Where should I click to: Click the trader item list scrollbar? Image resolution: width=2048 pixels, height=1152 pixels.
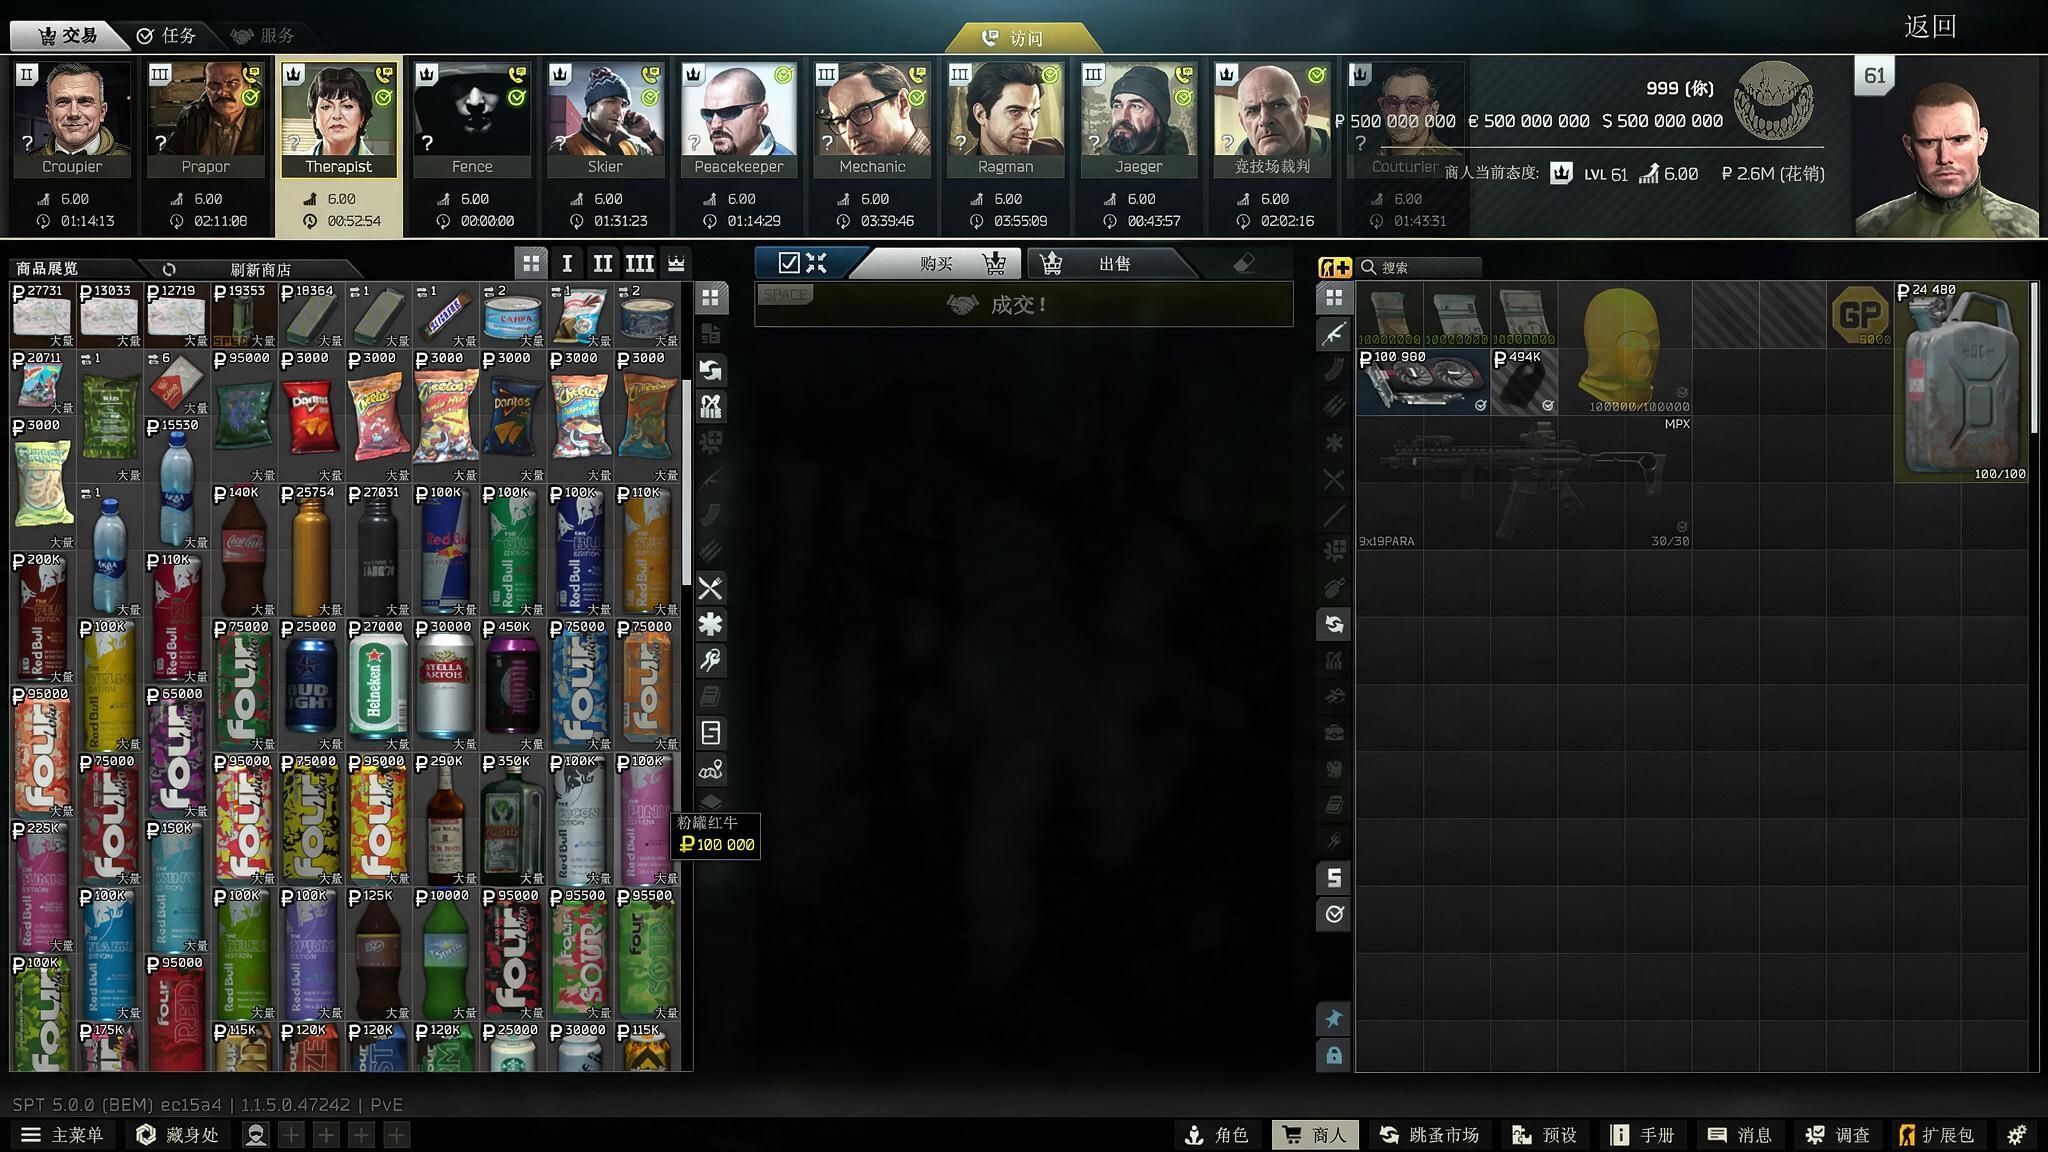tap(686, 480)
